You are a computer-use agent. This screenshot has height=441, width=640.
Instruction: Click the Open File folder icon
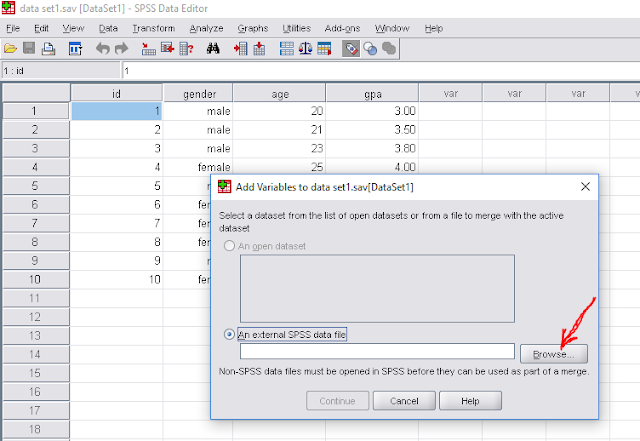click(x=10, y=49)
